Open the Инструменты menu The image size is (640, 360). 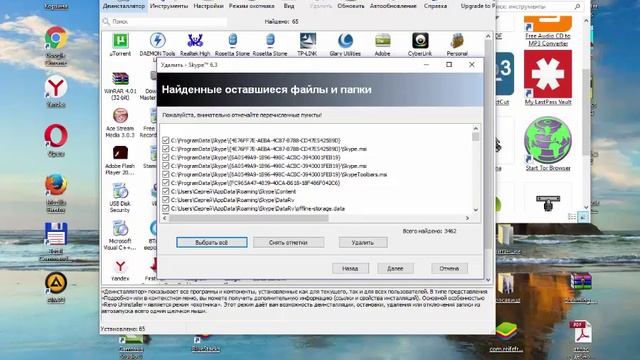tap(169, 6)
